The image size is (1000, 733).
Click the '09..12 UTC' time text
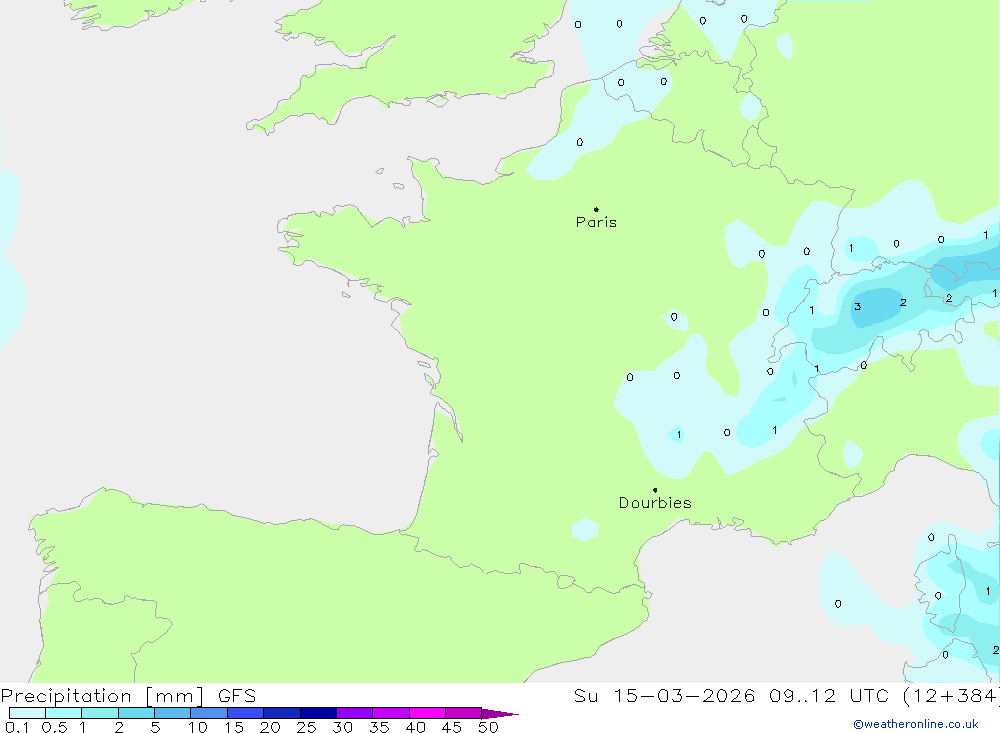(828, 696)
